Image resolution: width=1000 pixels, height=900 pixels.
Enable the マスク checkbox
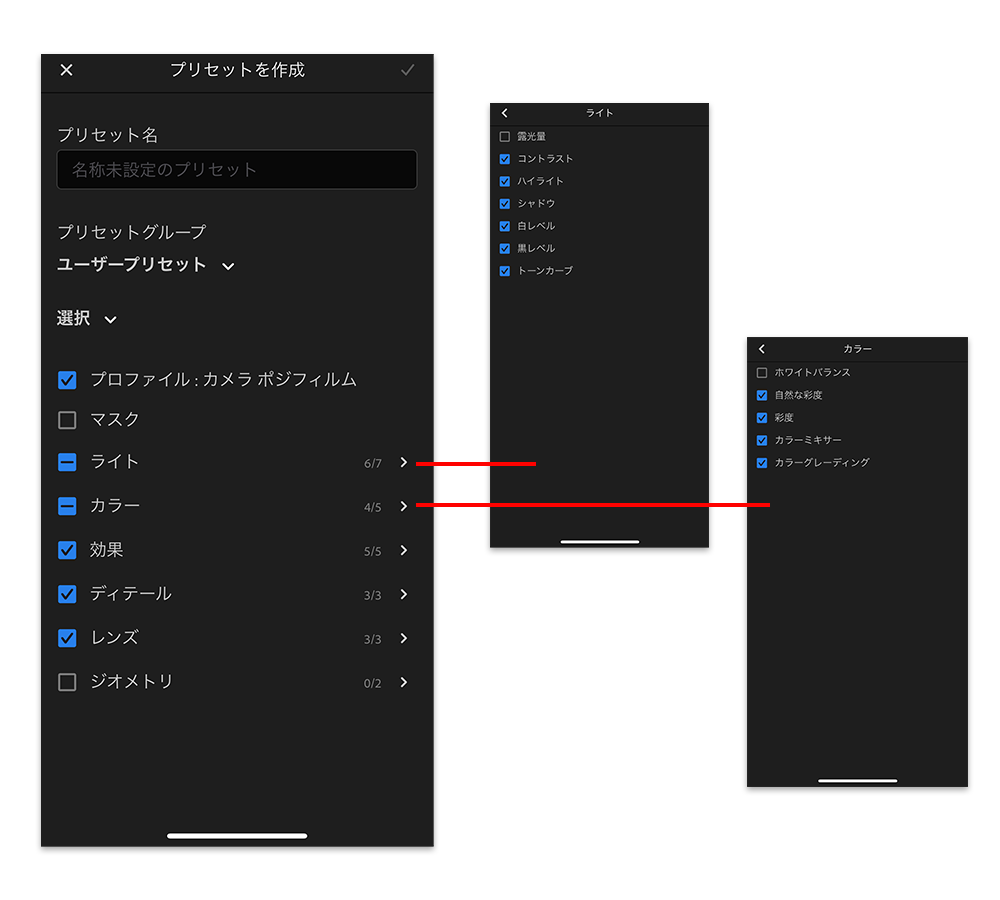pyautogui.click(x=67, y=420)
